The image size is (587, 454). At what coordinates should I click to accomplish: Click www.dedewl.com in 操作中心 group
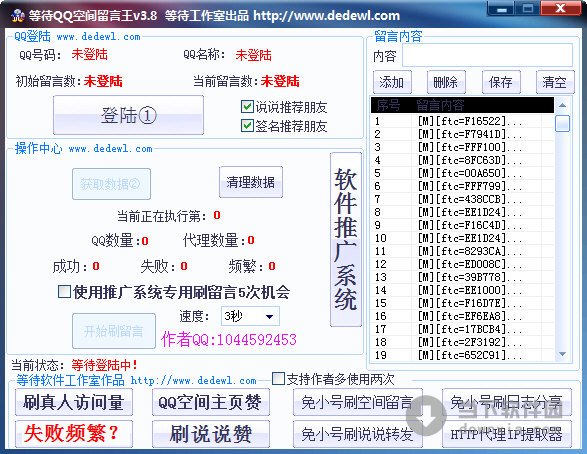tap(111, 149)
